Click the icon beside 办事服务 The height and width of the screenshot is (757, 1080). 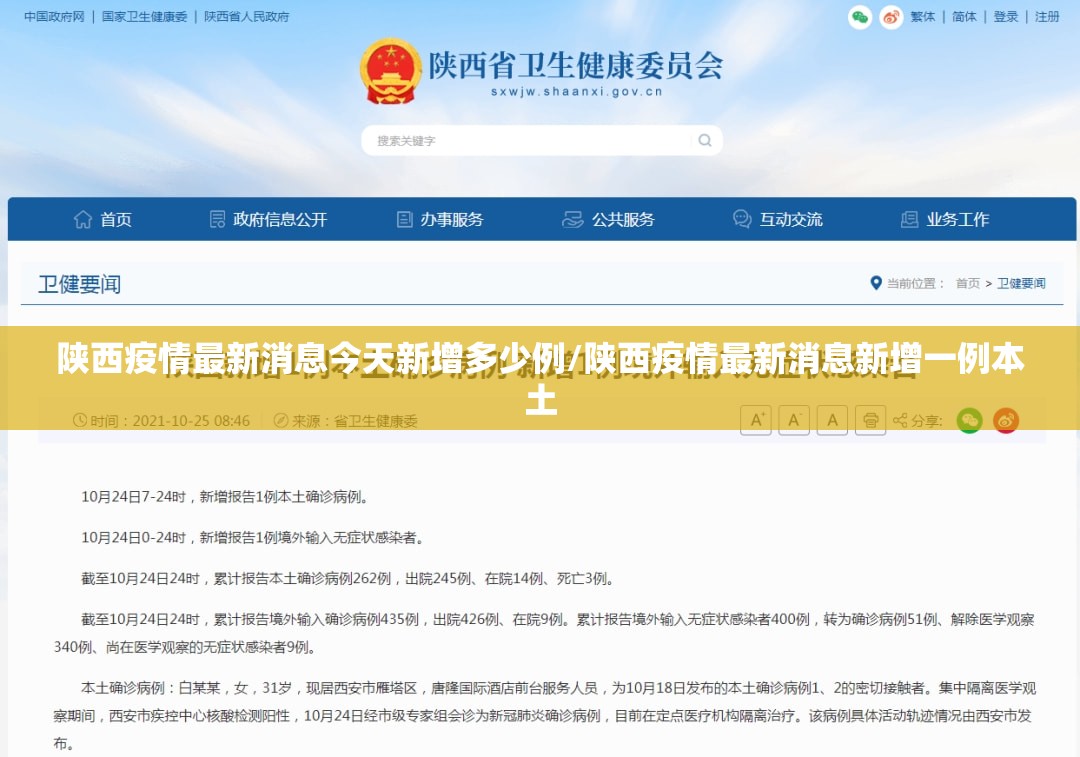[x=404, y=219]
